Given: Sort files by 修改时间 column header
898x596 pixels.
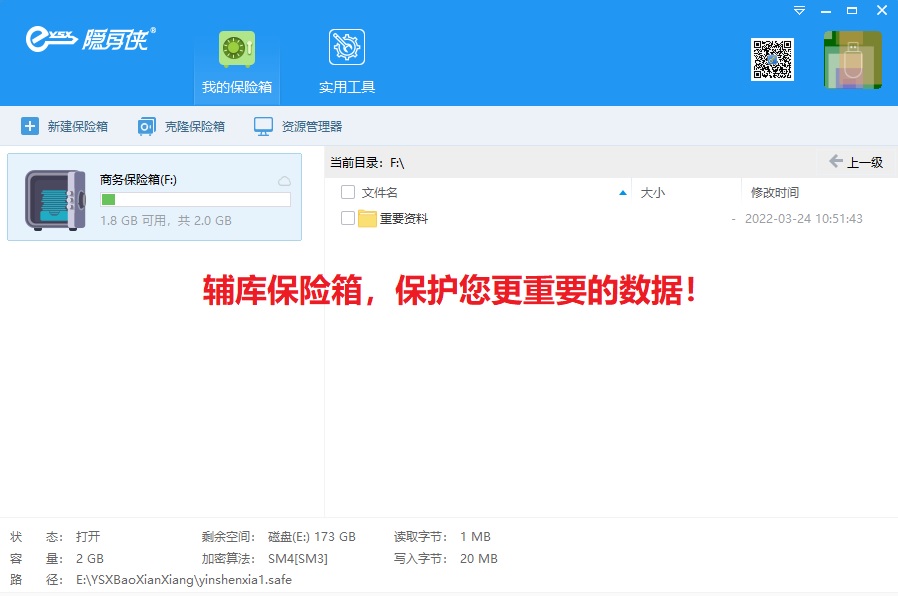Looking at the screenshot, I should tap(775, 192).
